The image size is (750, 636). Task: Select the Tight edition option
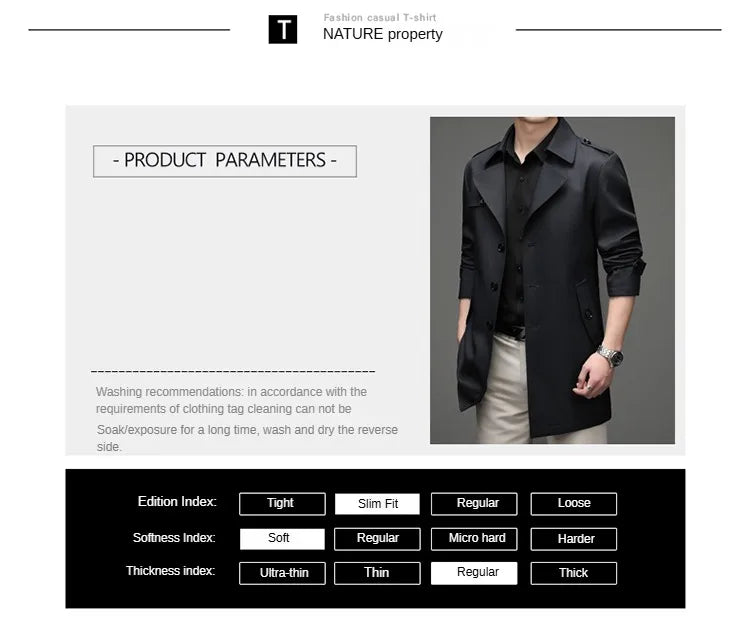281,503
